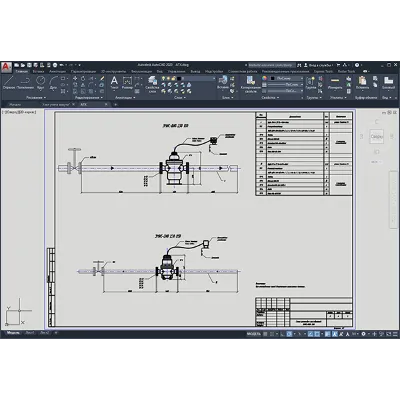Select the Circle (Круг) tool
The image size is (400, 400).
point(41,83)
